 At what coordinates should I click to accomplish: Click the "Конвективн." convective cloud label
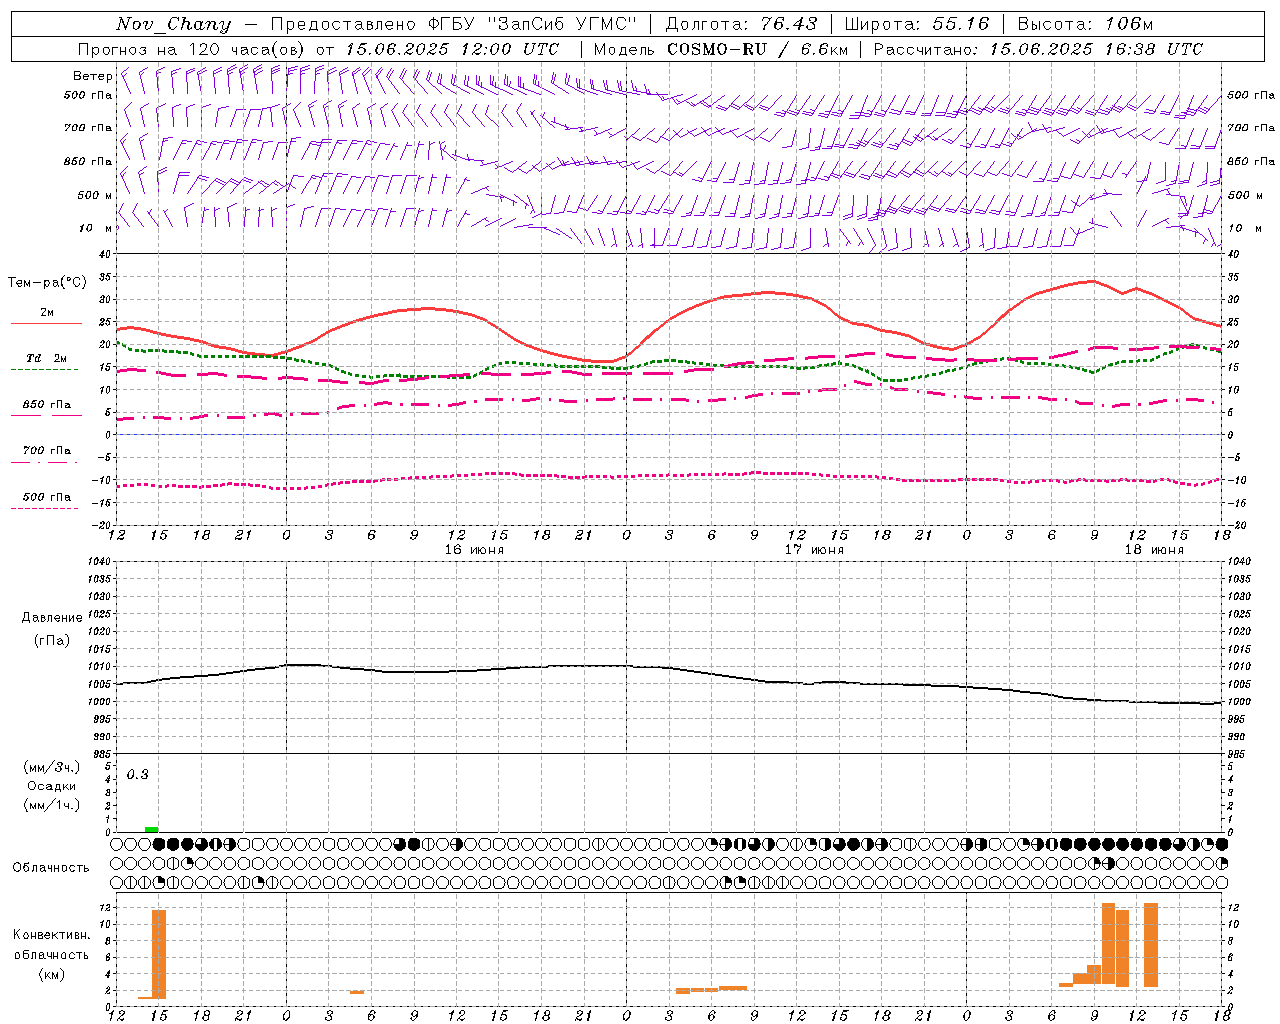point(51,935)
